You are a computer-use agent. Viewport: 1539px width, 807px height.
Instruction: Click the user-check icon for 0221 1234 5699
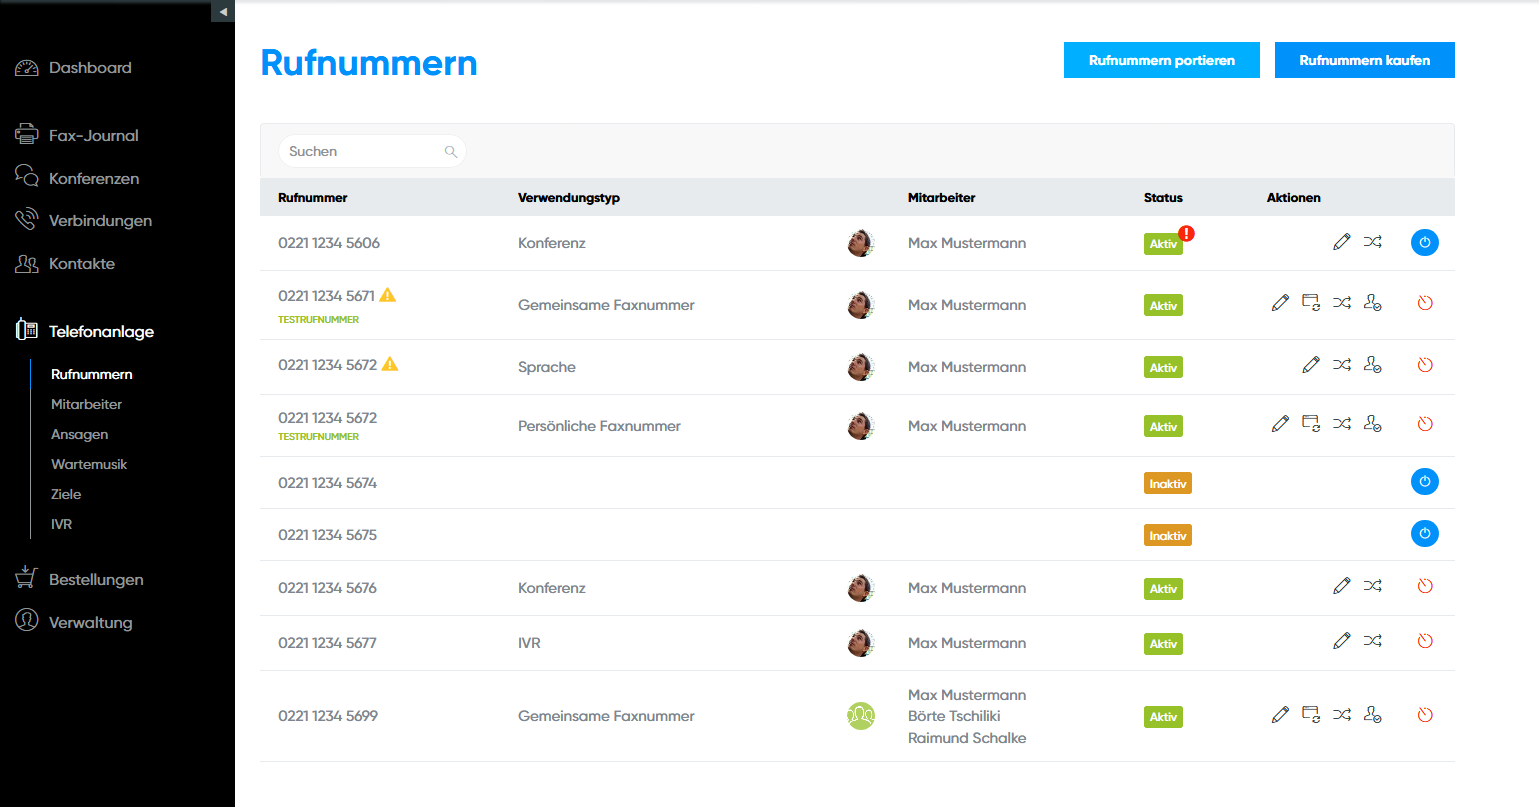click(x=1373, y=714)
